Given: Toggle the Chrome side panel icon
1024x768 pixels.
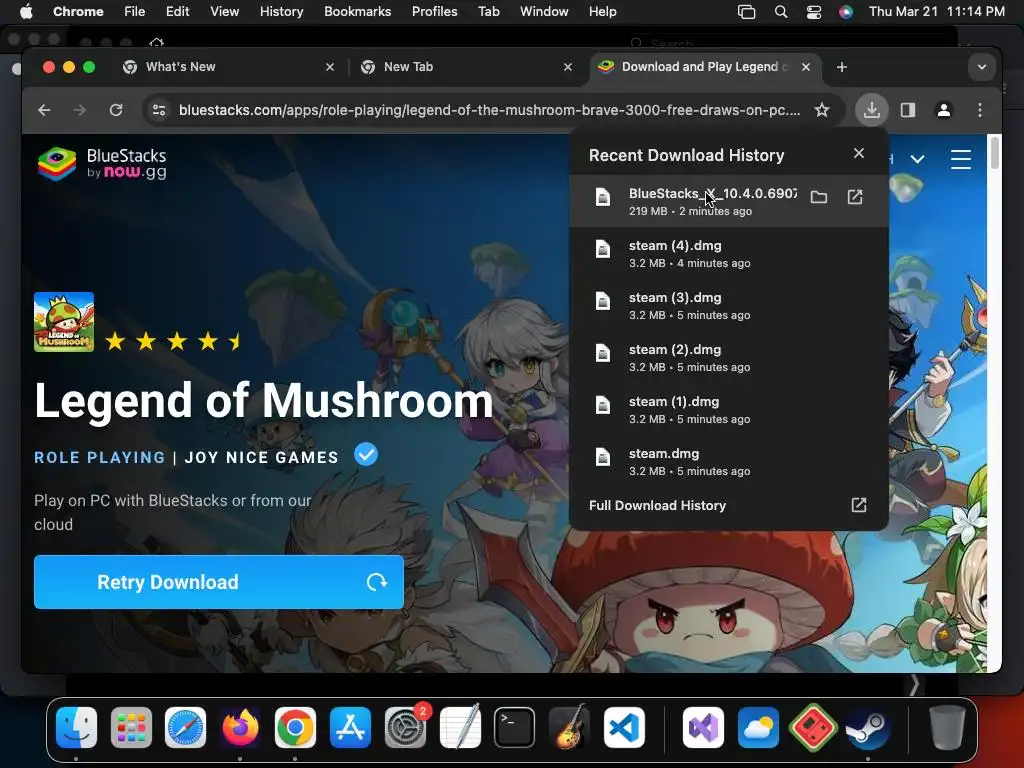Looking at the screenshot, I should [x=908, y=110].
